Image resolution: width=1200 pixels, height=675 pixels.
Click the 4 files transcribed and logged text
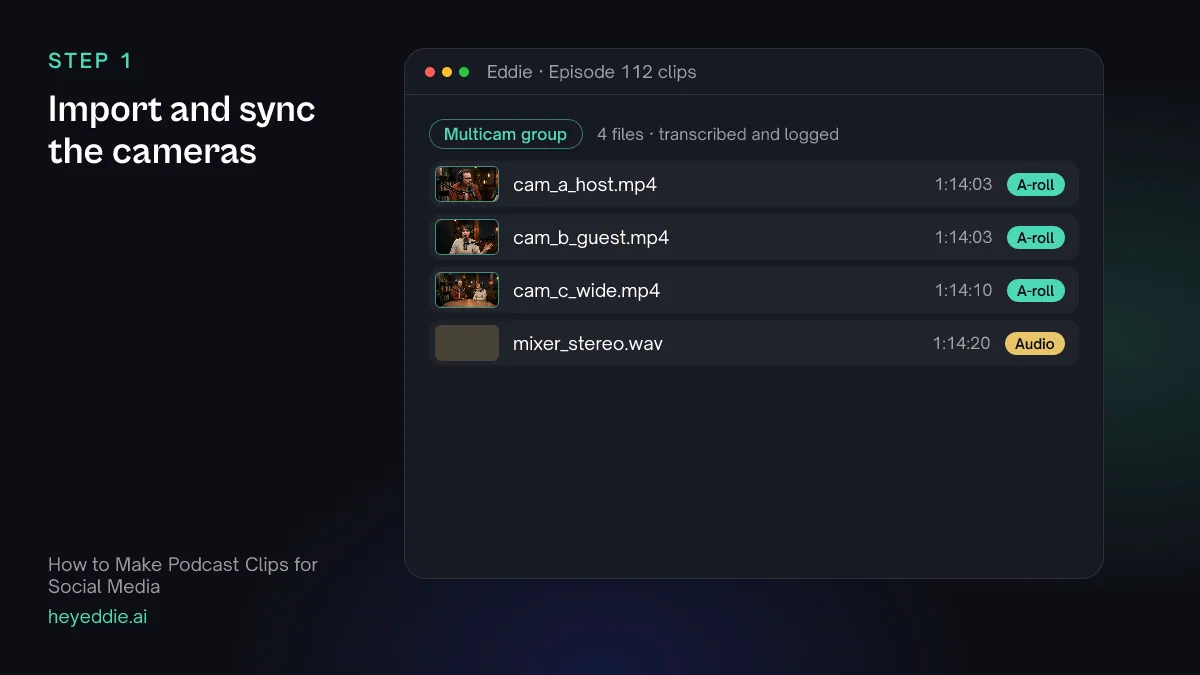click(x=718, y=134)
